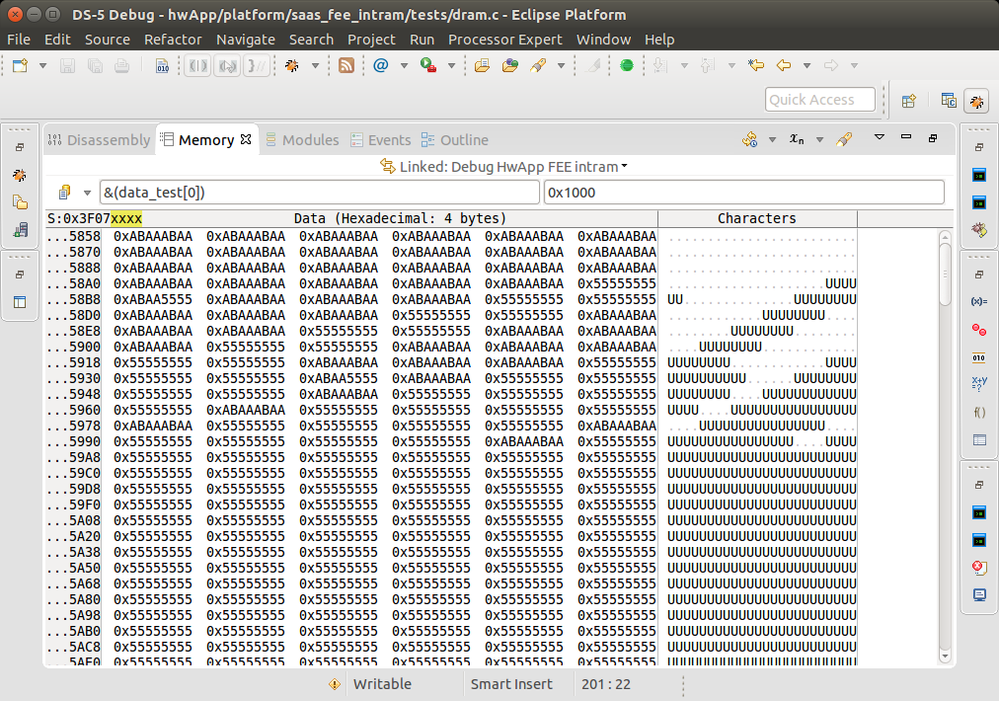Click the Open Task folder icon
The image size is (999, 701).
click(510, 65)
